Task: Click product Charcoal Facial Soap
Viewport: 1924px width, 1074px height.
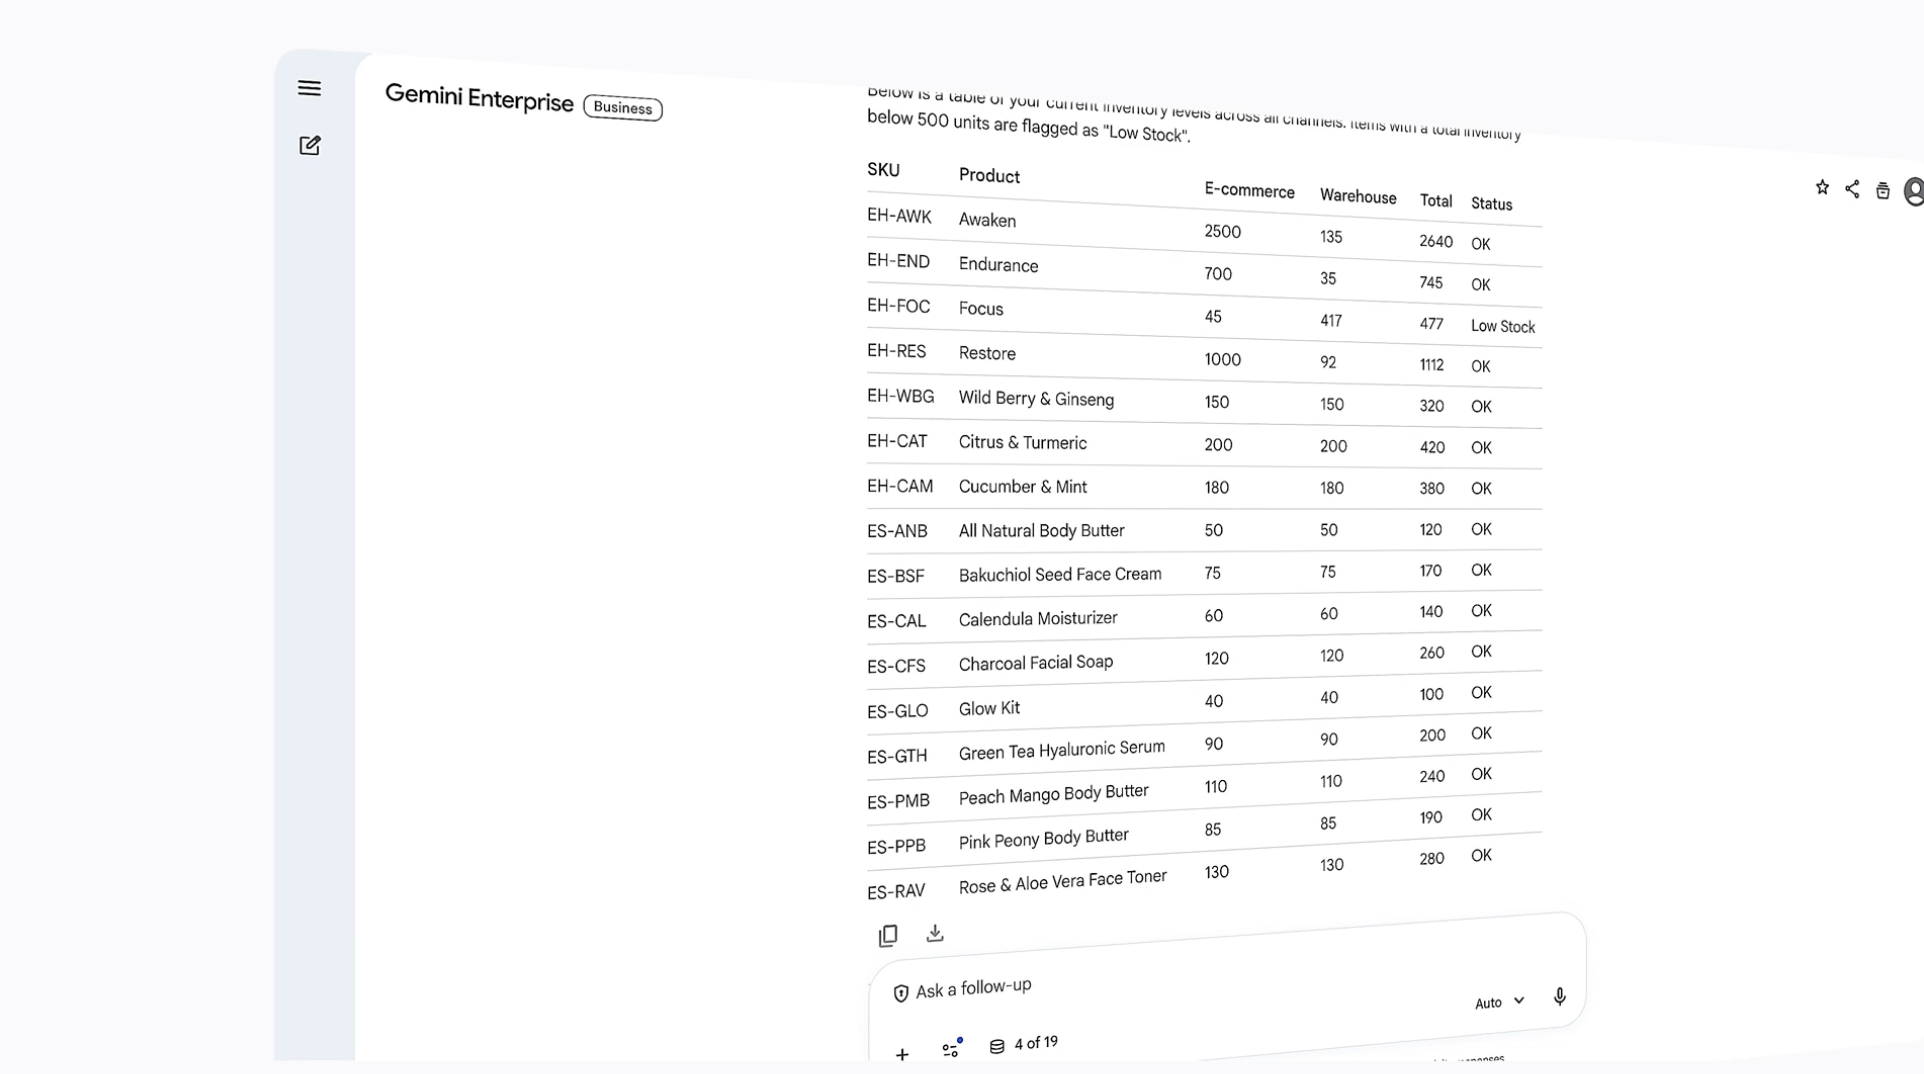Action: (x=1035, y=663)
